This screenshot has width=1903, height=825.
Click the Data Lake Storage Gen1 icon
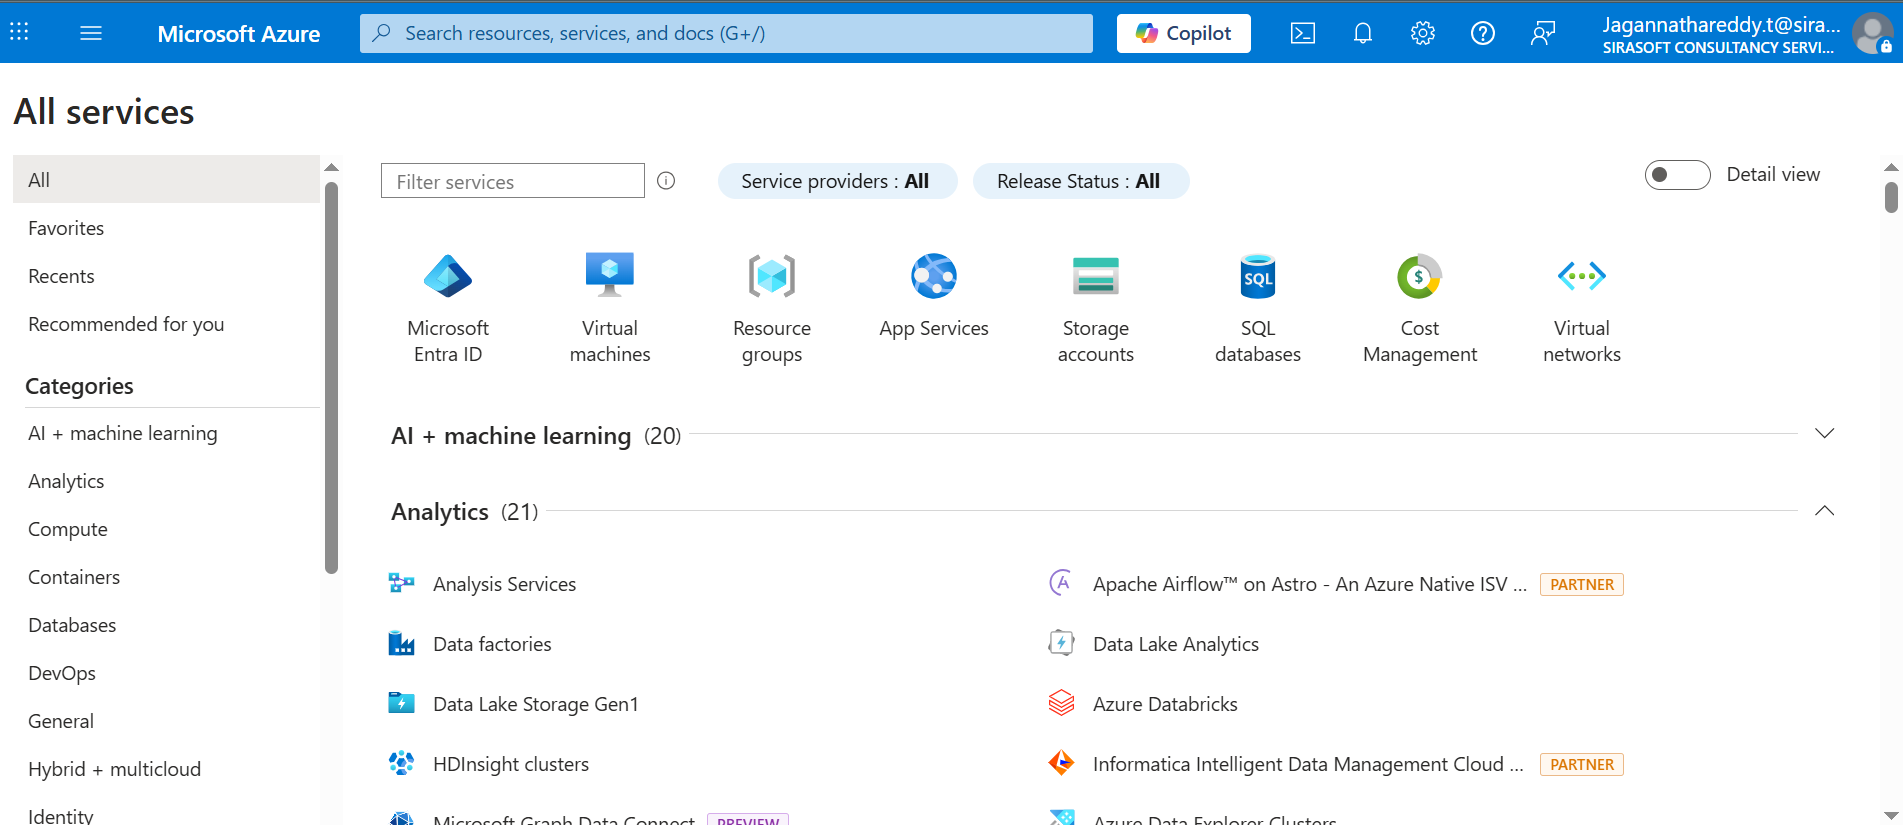pos(401,703)
